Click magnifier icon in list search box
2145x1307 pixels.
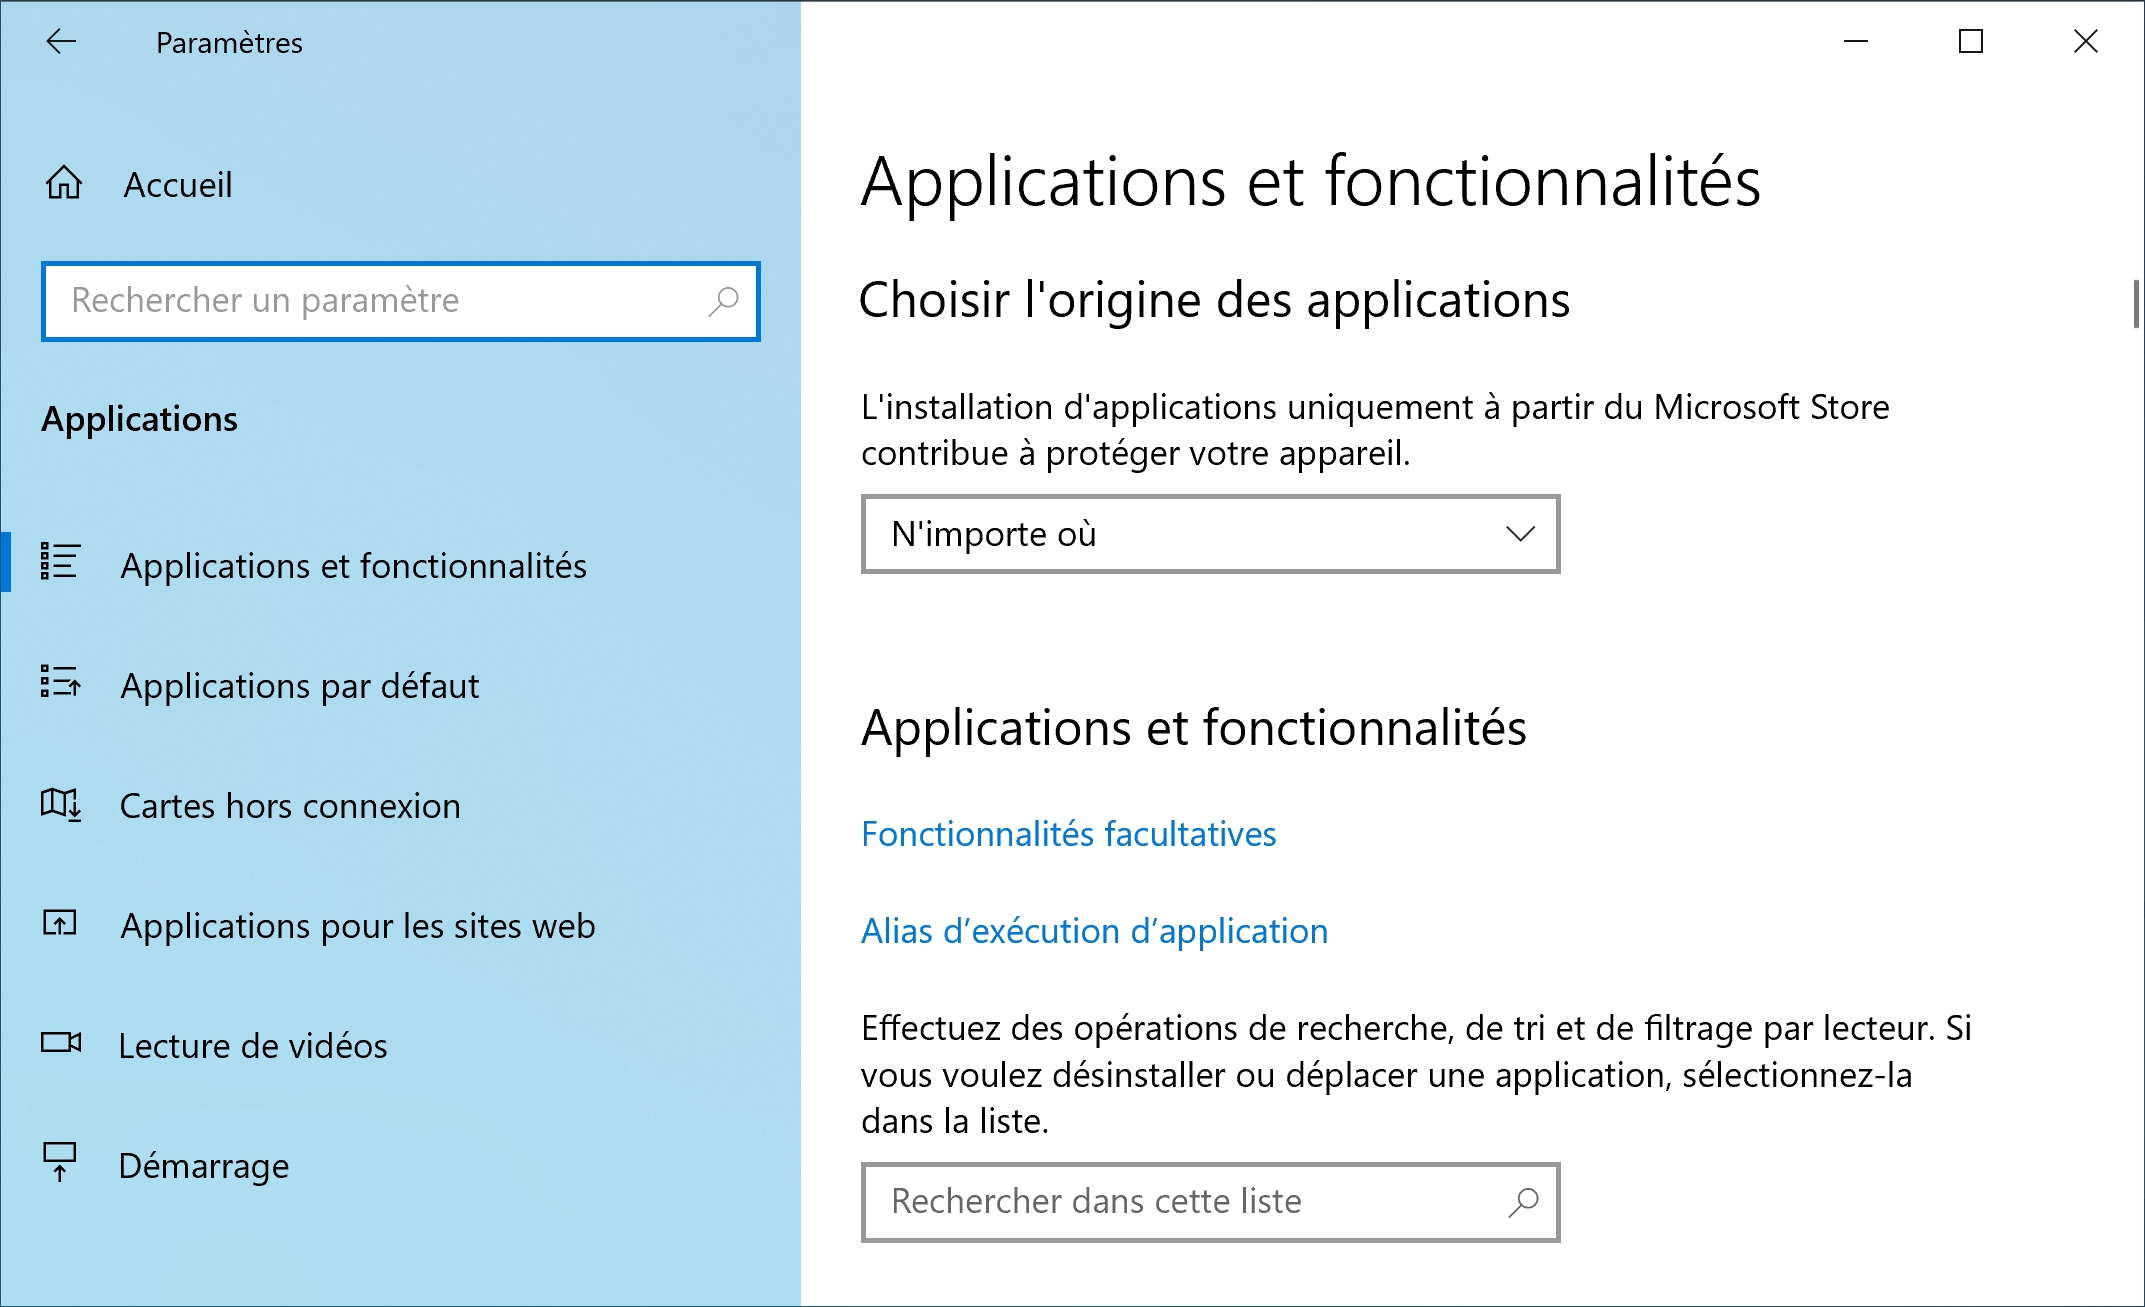[x=1523, y=1201]
